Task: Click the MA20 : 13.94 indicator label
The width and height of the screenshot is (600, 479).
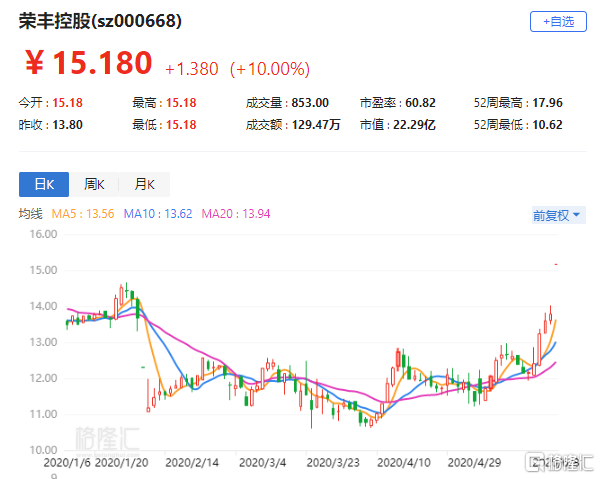Action: pyautogui.click(x=236, y=213)
